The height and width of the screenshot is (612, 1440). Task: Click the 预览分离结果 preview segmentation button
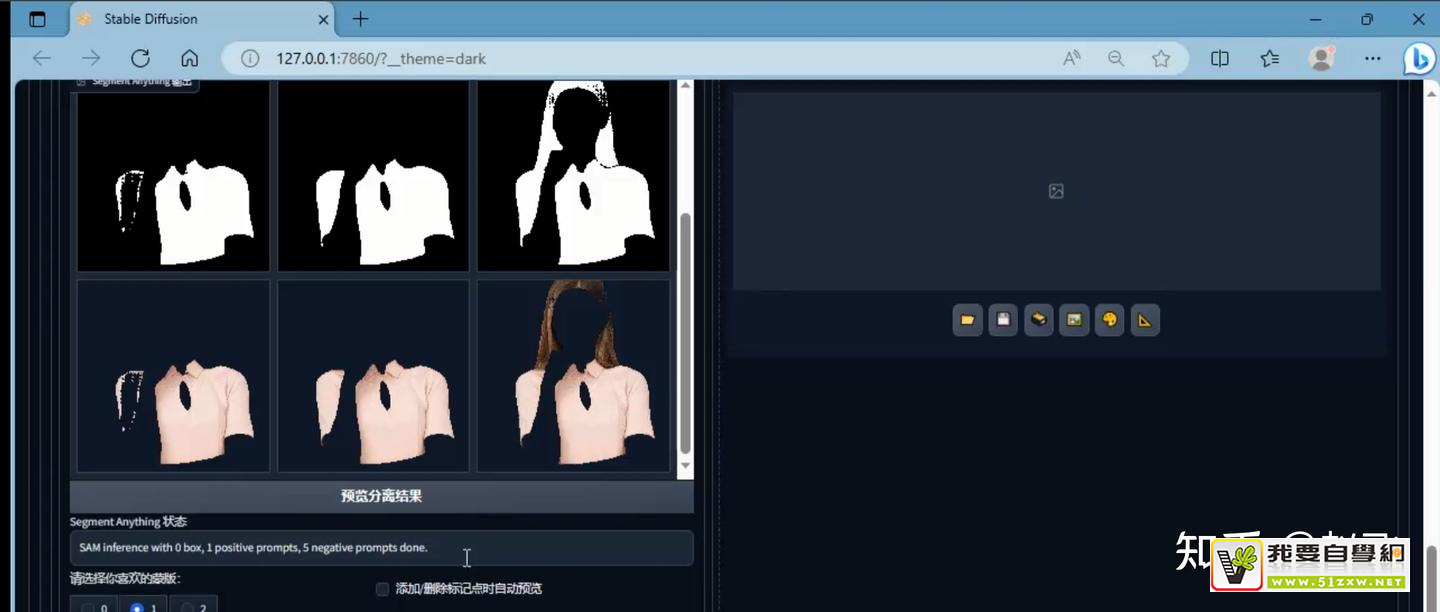[x=381, y=496]
